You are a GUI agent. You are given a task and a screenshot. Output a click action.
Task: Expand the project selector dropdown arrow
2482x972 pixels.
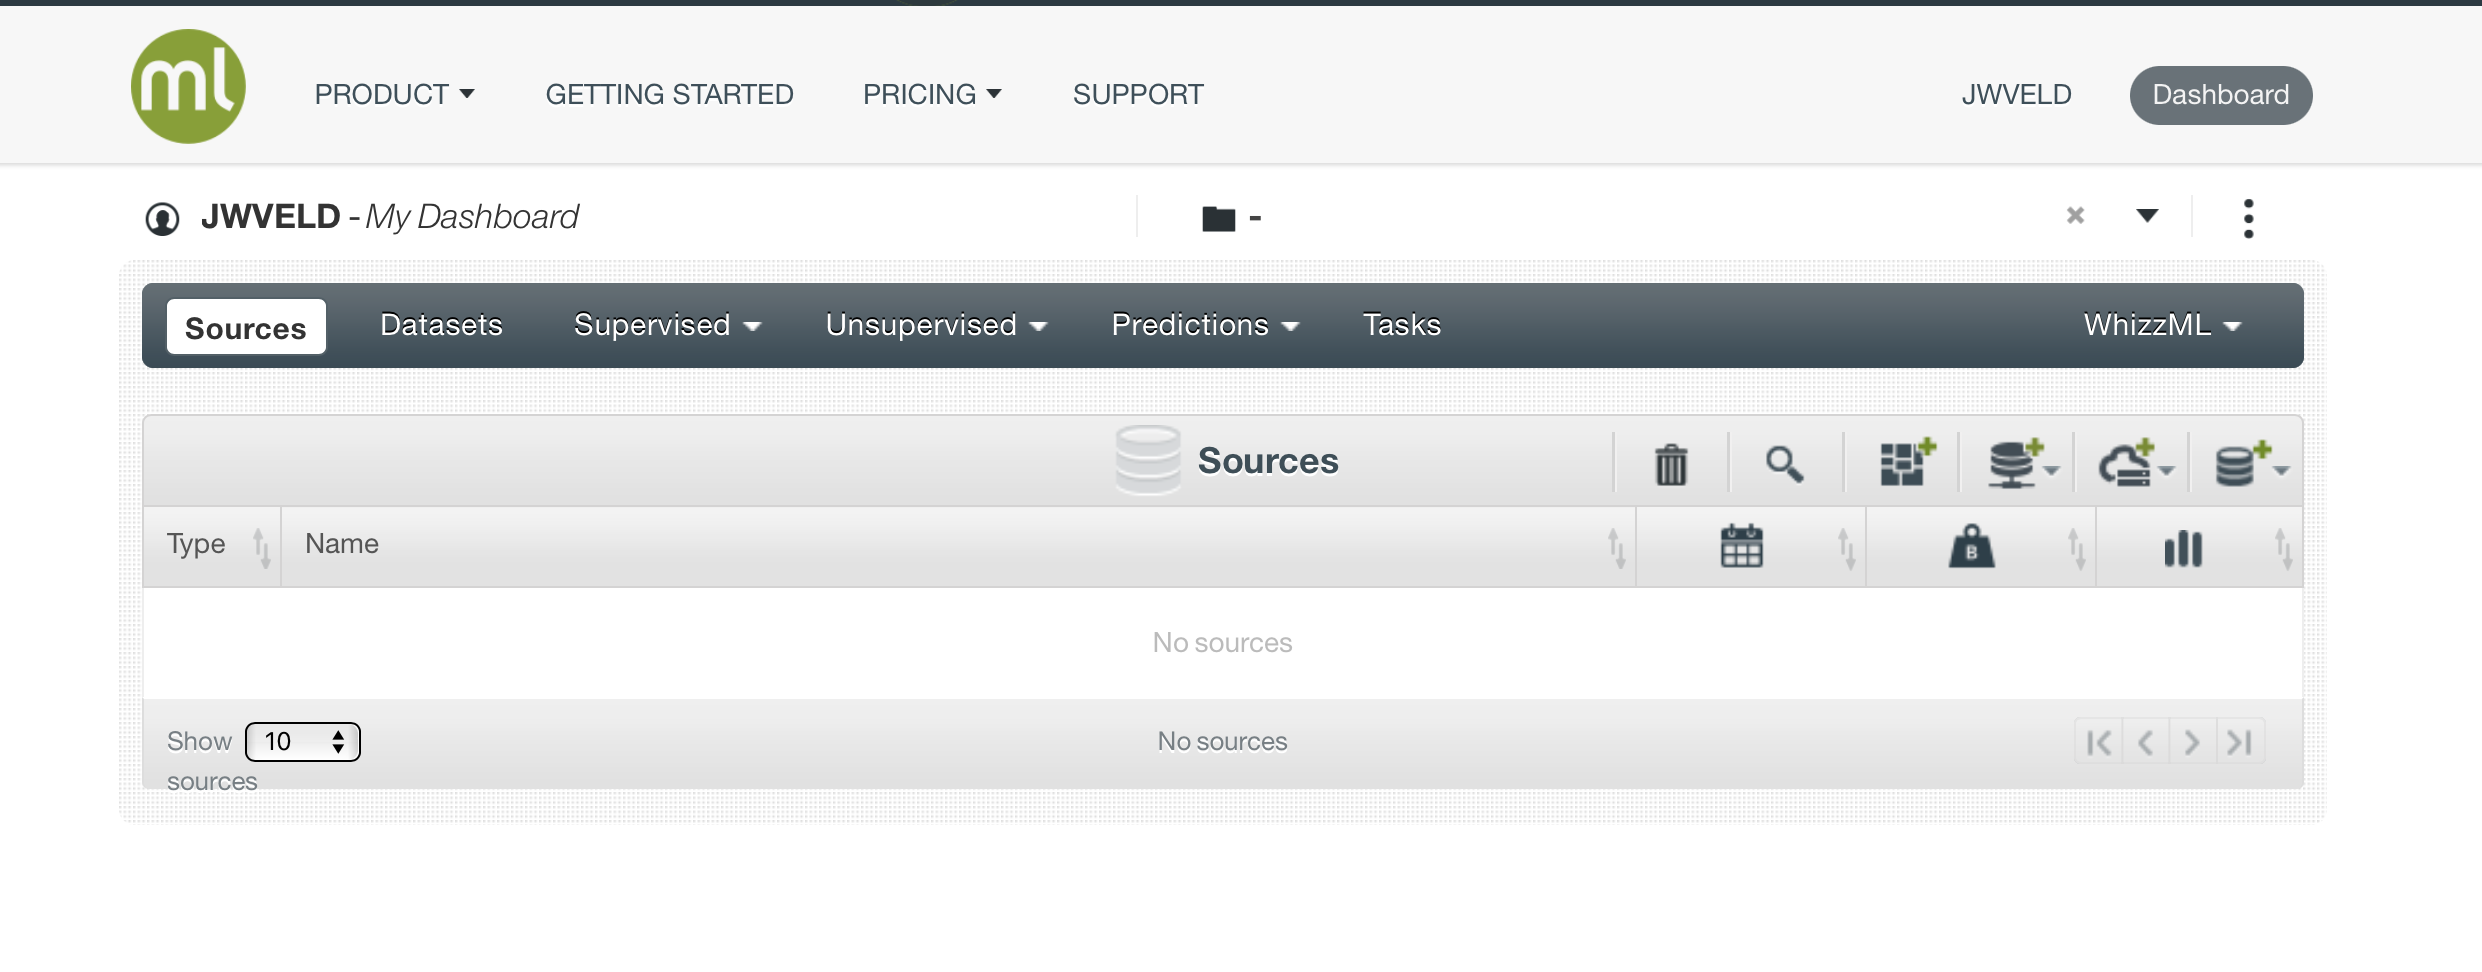(x=2147, y=215)
